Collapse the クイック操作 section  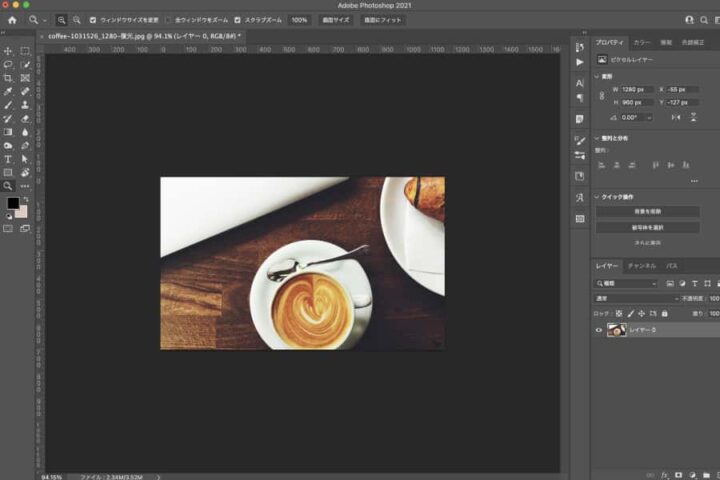coord(596,197)
